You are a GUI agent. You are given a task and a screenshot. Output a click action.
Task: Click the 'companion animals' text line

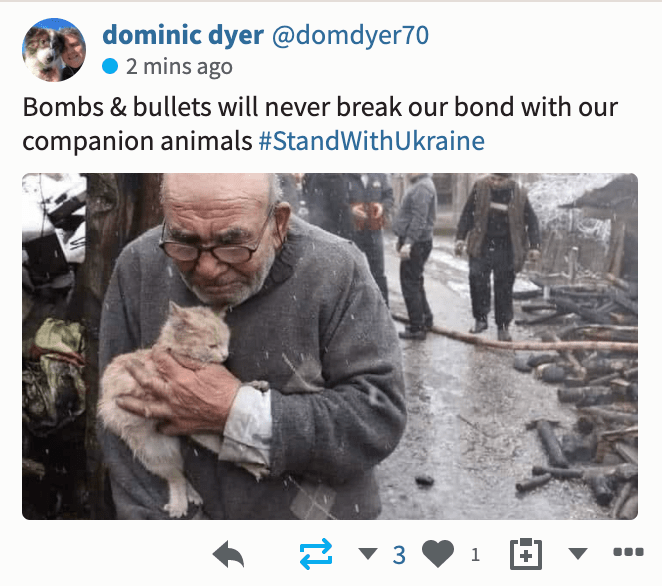pyautogui.click(x=137, y=141)
